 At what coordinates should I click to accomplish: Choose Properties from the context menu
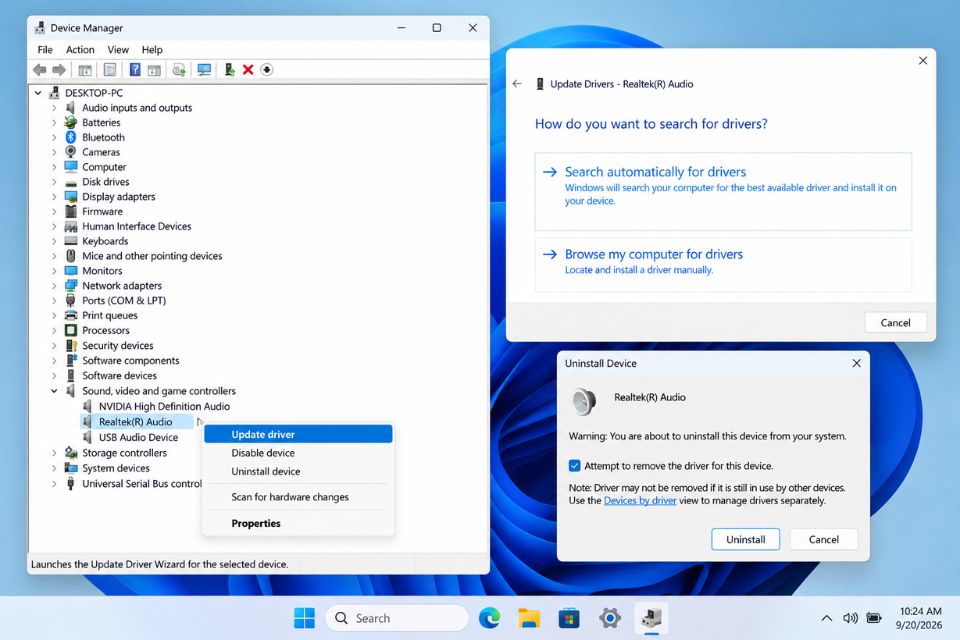(x=298, y=523)
